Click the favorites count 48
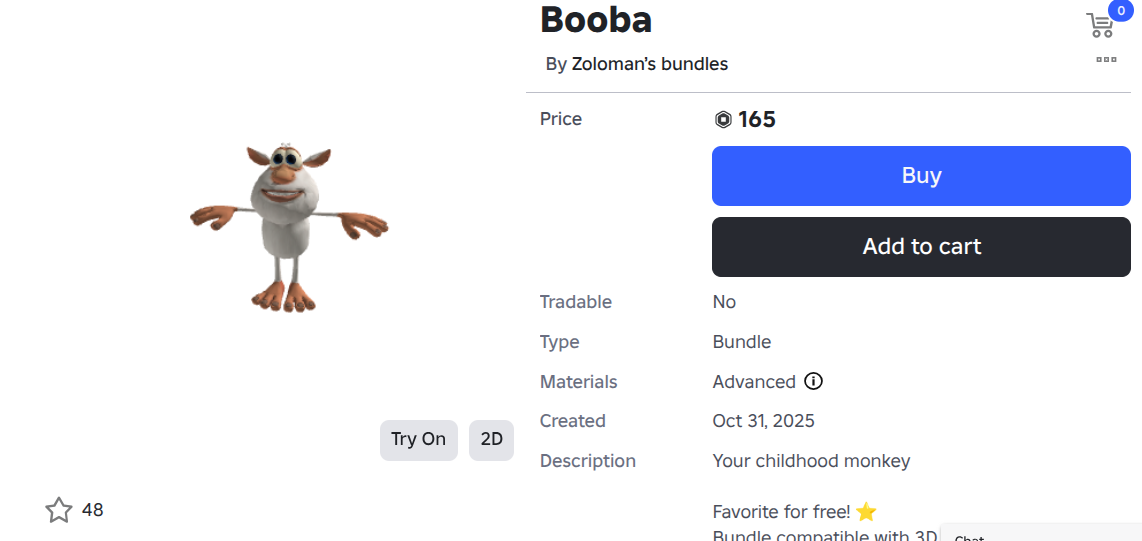Screen dimensions: 1142x541 (93, 510)
